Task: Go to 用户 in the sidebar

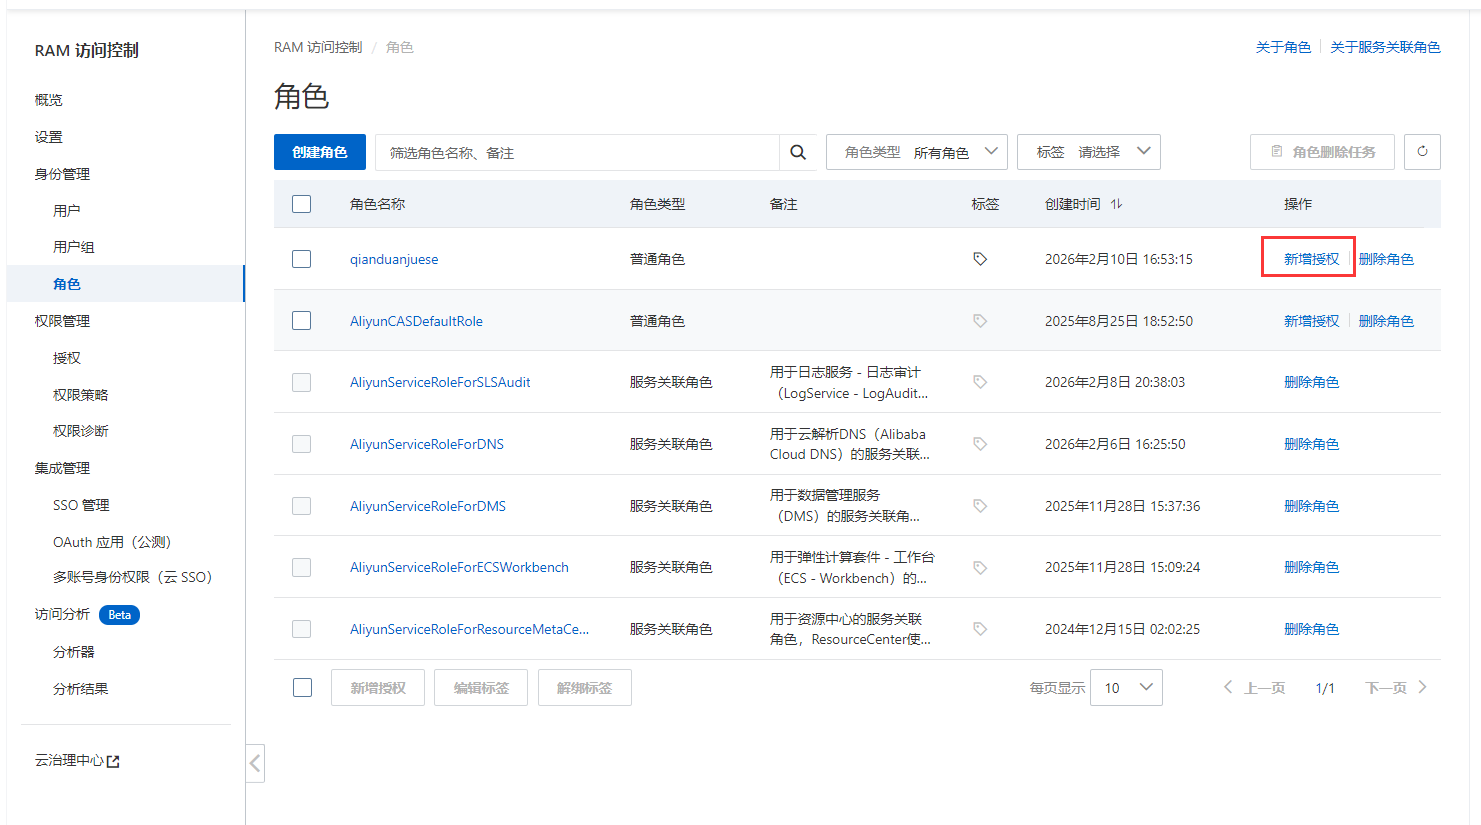Action: click(x=66, y=211)
